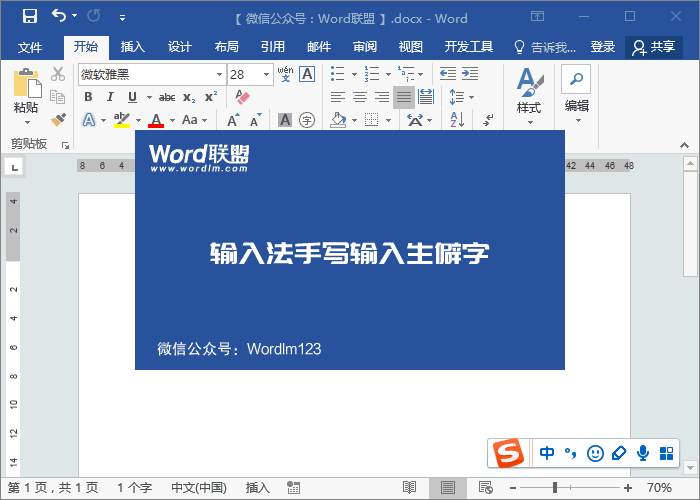
Task: Paste using the 粘贴 clipboard icon
Action: [x=27, y=83]
